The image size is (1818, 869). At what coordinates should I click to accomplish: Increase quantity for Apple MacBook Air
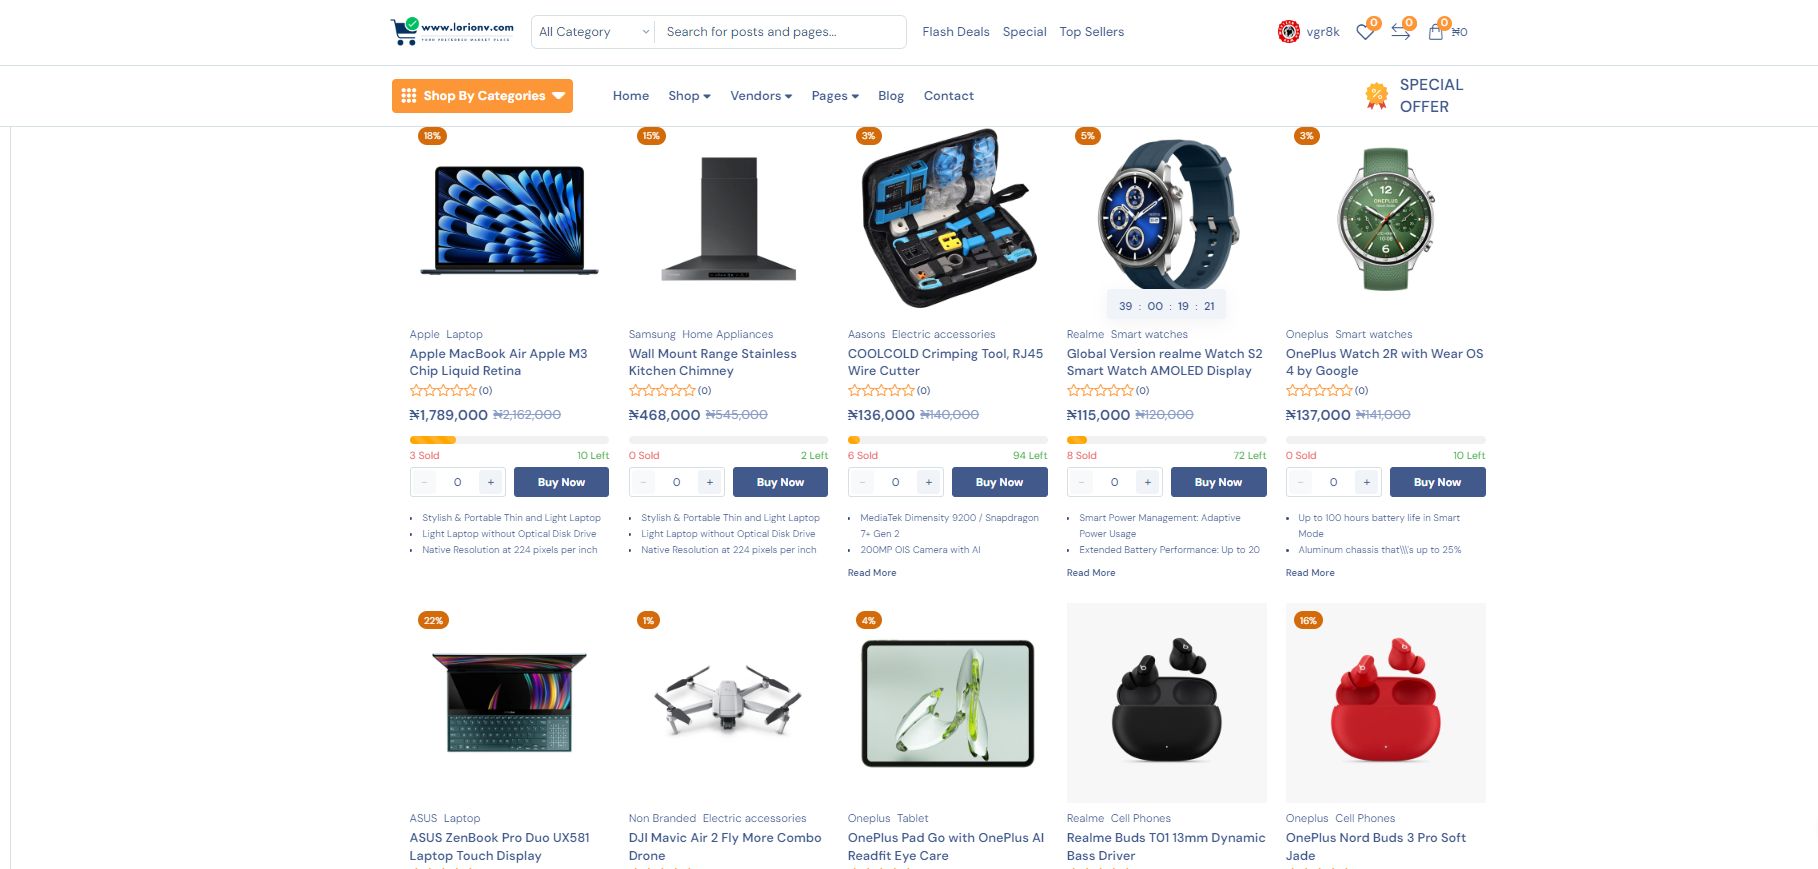pyautogui.click(x=491, y=482)
